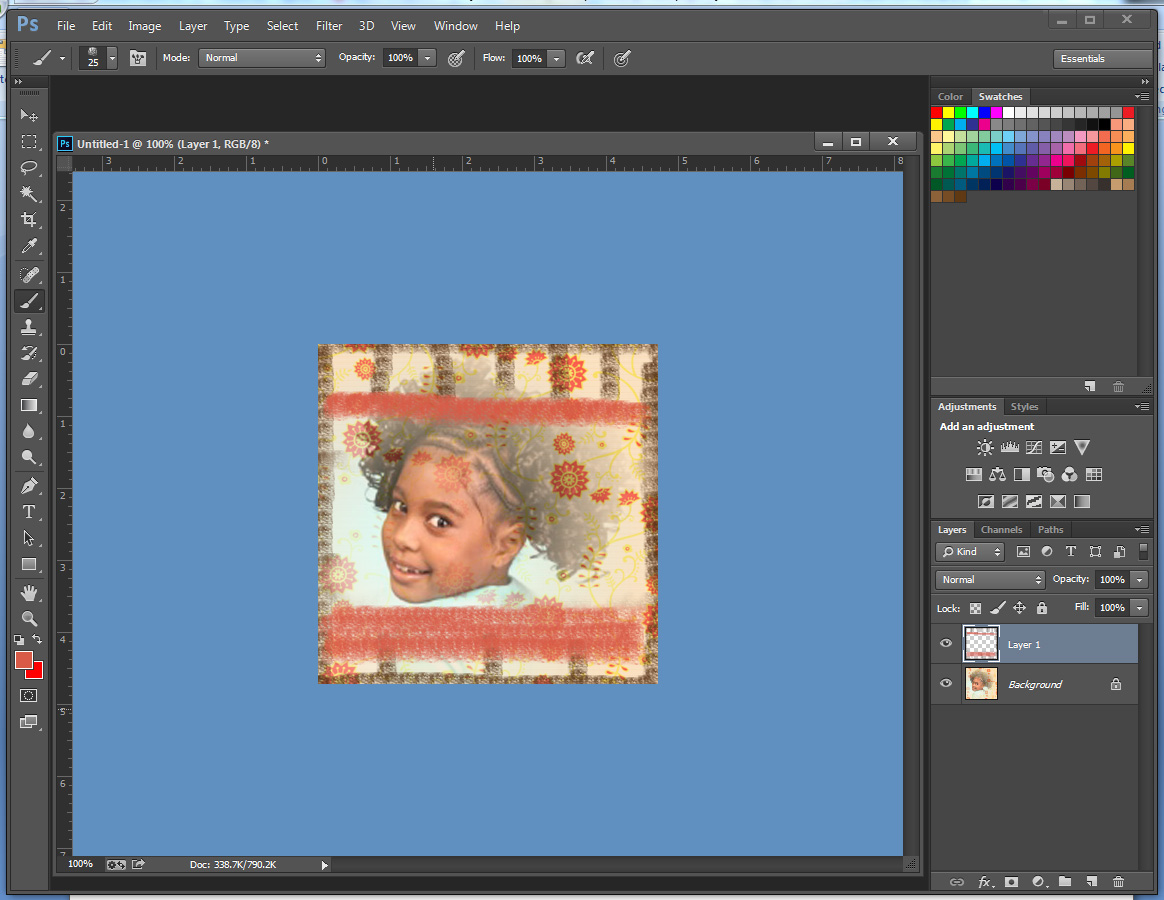The height and width of the screenshot is (900, 1164).
Task: Select the Eyedropper tool
Action: (x=29, y=246)
